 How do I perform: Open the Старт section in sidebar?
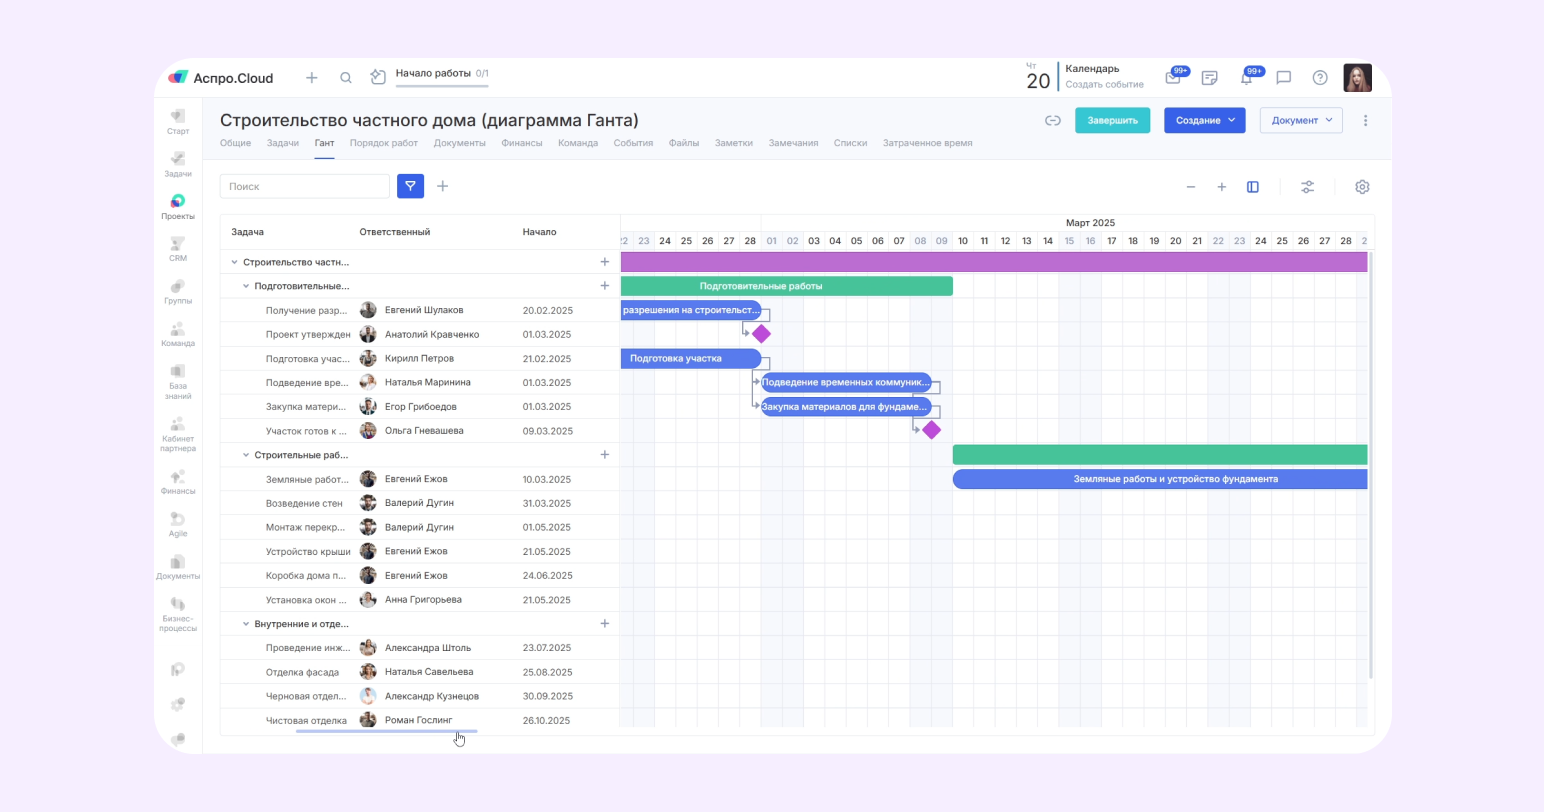tap(178, 122)
